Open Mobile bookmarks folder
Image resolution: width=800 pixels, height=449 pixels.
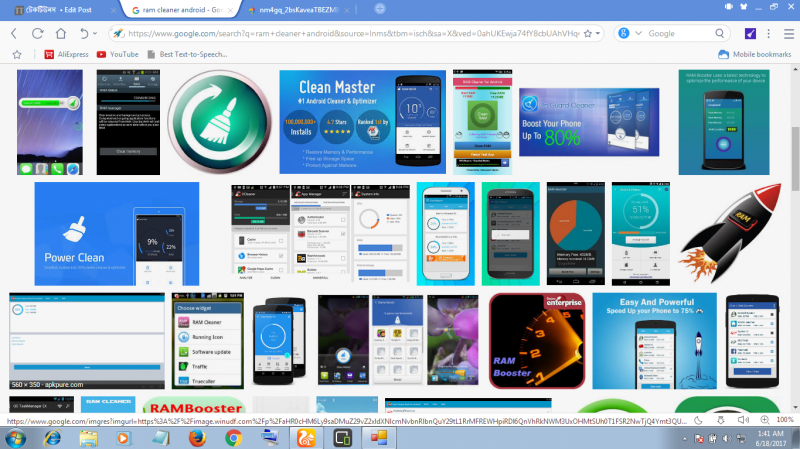[x=755, y=54]
